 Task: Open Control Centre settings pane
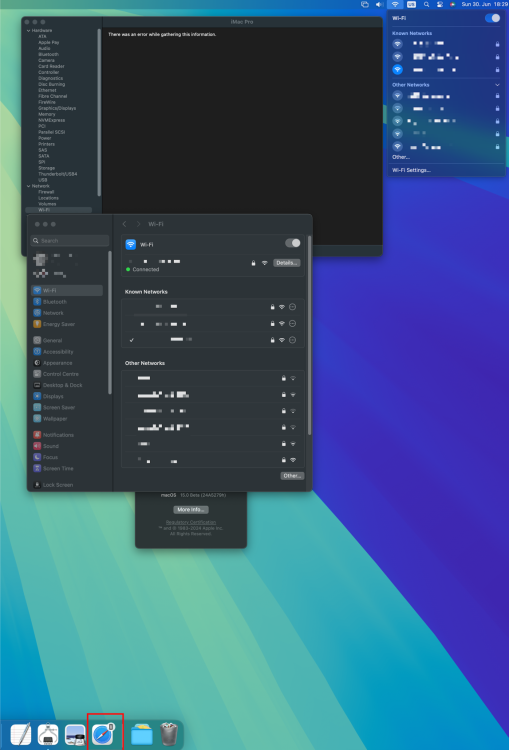tap(67, 374)
